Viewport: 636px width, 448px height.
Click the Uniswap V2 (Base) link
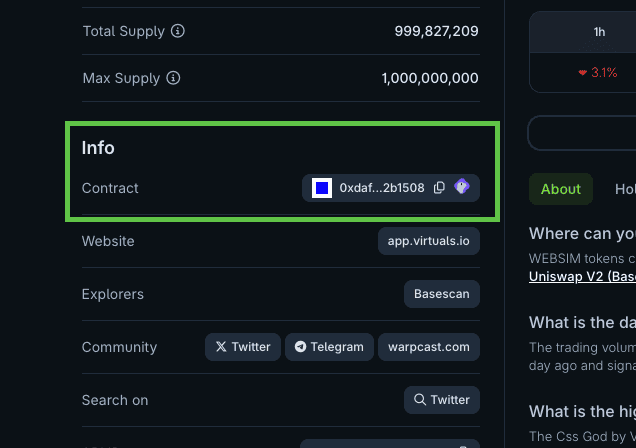tap(582, 276)
